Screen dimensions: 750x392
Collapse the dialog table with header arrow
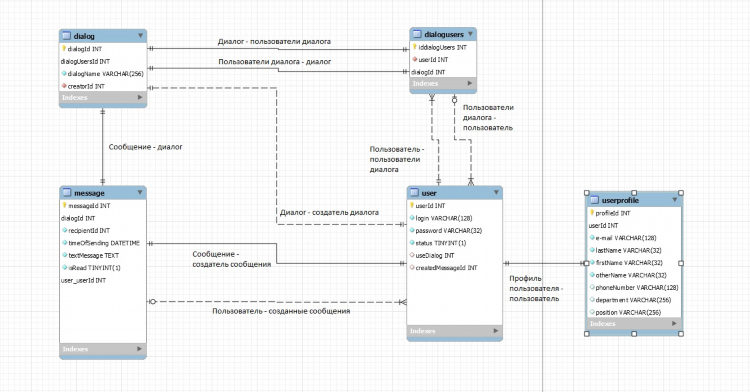[x=140, y=35]
